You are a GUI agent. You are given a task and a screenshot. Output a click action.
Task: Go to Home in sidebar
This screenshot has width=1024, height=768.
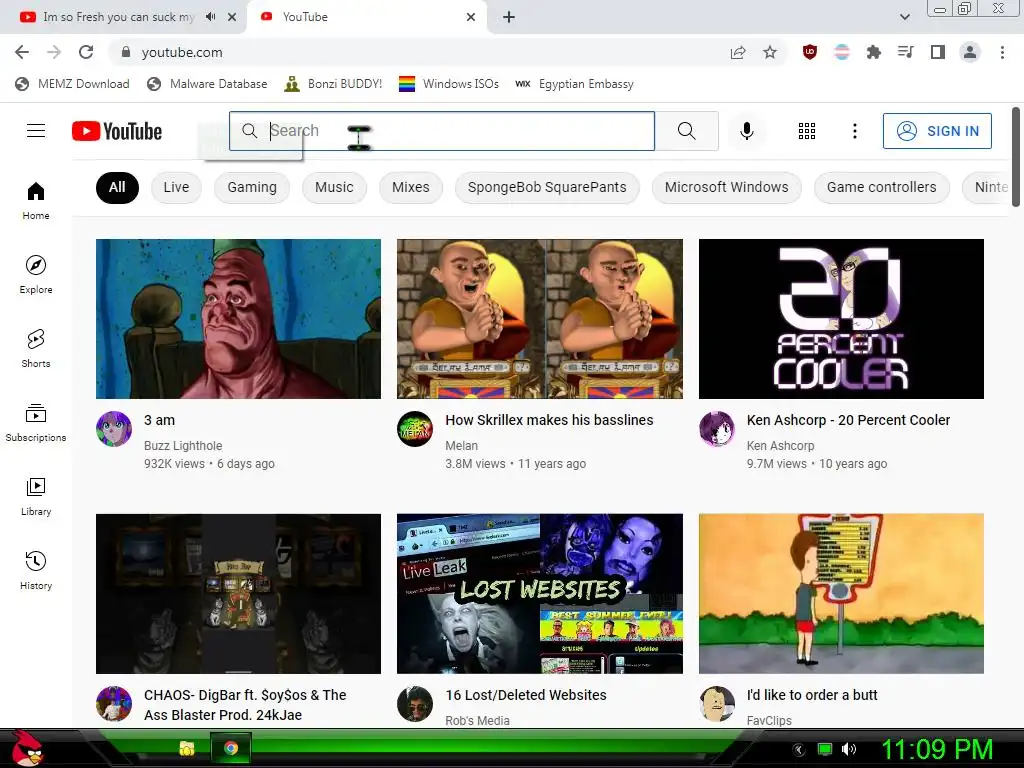click(x=36, y=201)
